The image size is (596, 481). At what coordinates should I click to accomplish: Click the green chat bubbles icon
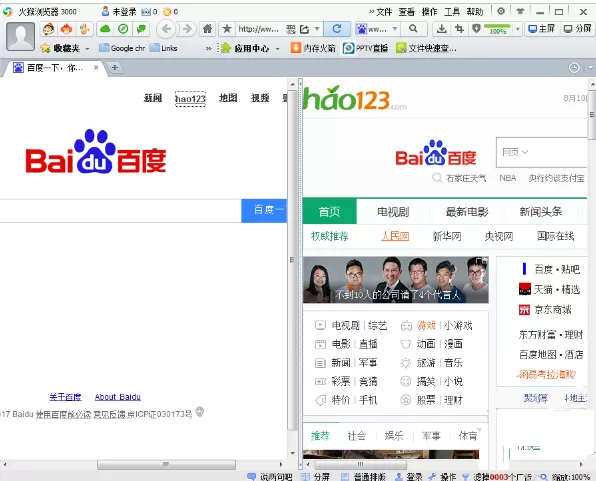click(x=141, y=29)
